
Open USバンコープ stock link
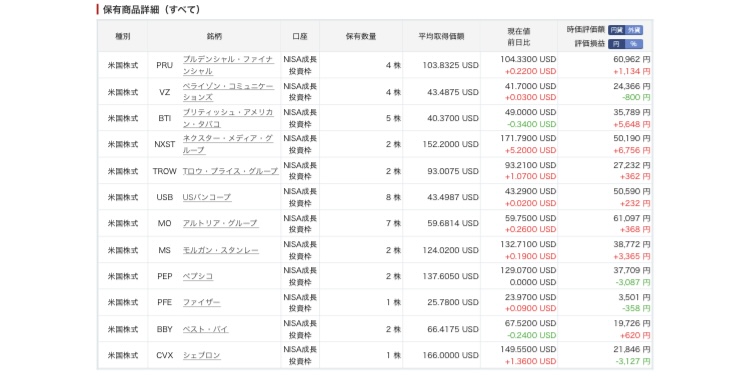click(x=207, y=197)
